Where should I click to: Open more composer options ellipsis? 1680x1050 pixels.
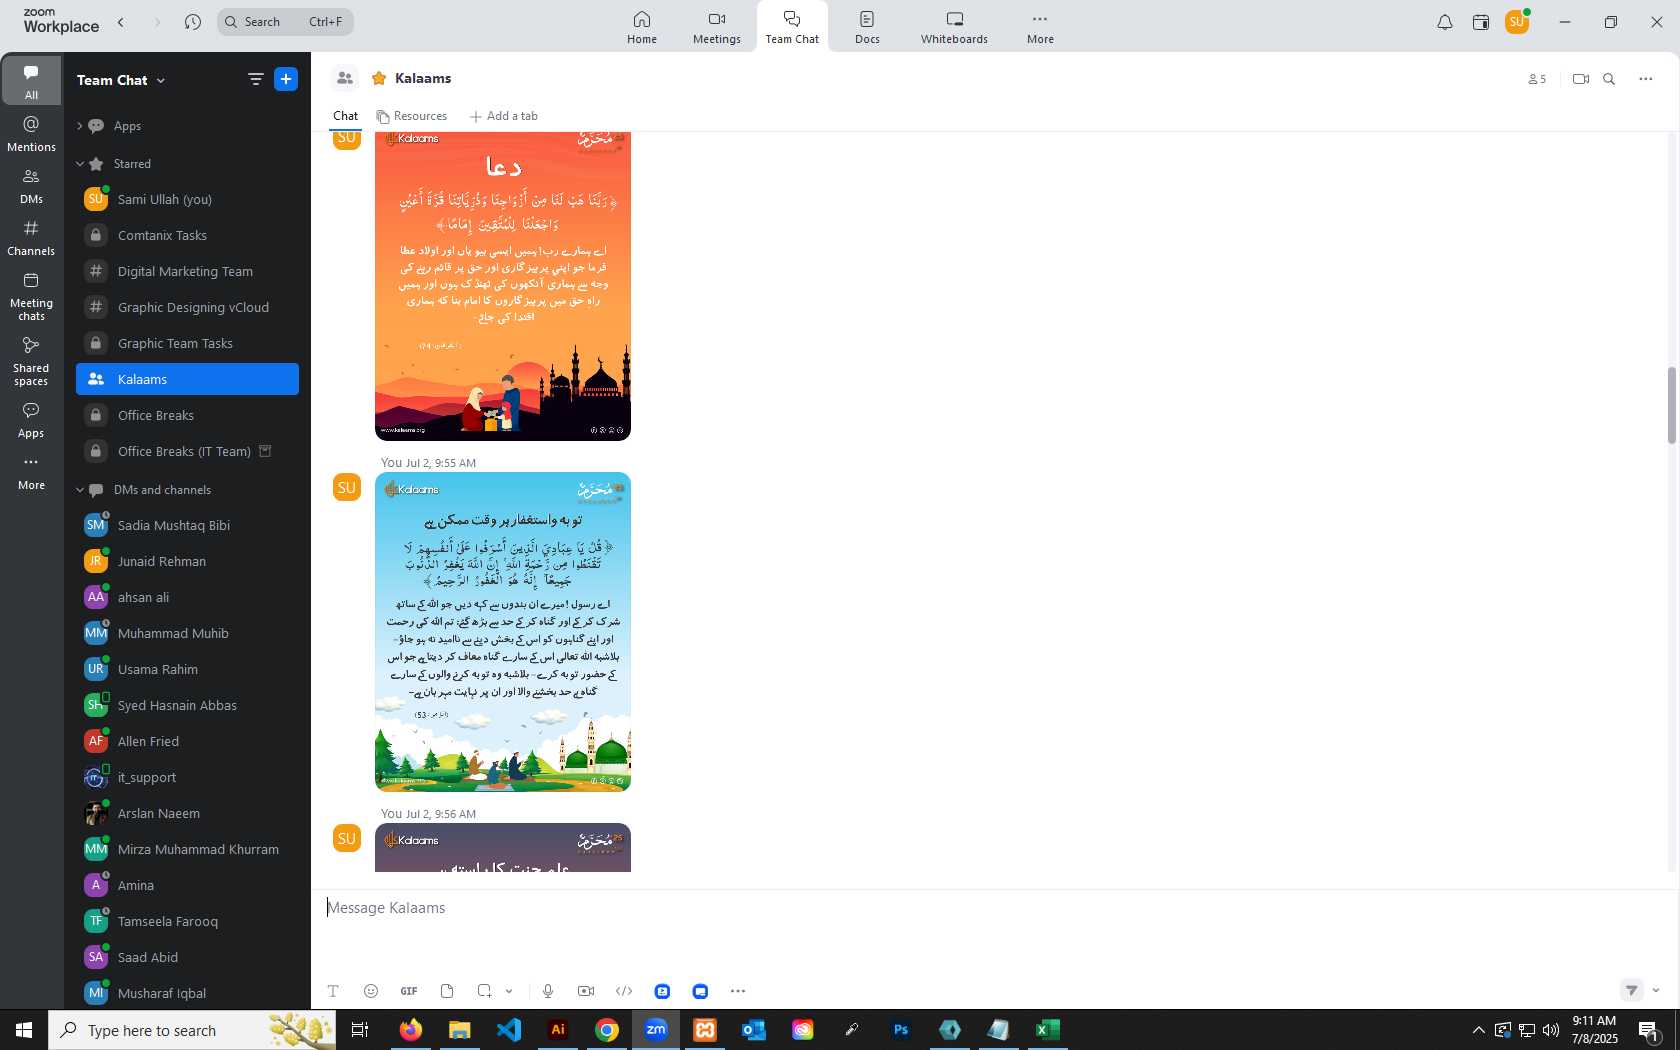[x=738, y=991]
